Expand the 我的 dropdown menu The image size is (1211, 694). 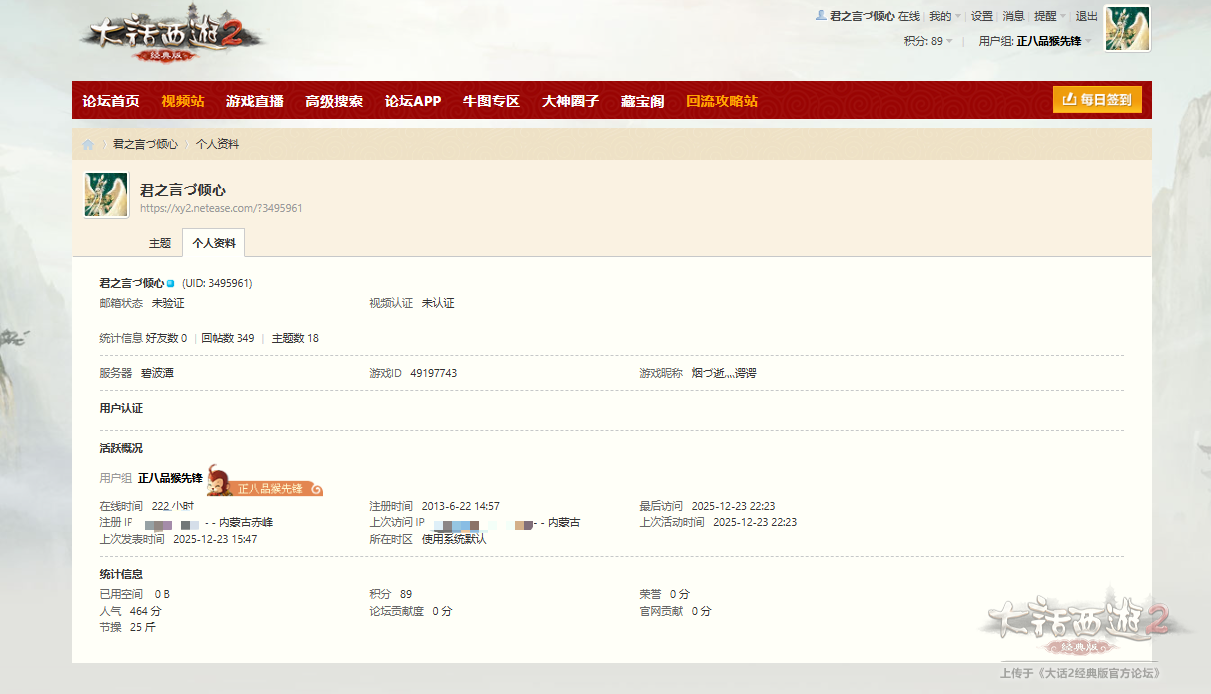point(944,16)
